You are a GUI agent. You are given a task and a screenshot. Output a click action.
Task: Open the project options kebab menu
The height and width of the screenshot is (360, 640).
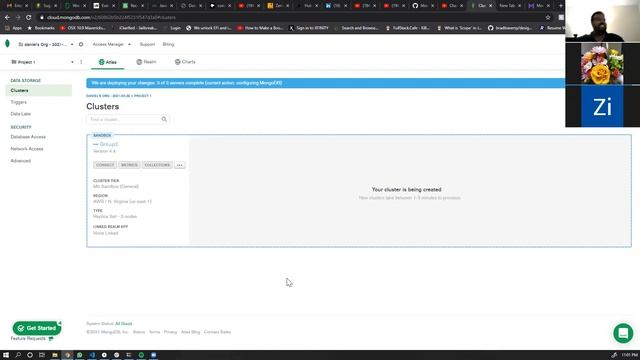tap(81, 62)
